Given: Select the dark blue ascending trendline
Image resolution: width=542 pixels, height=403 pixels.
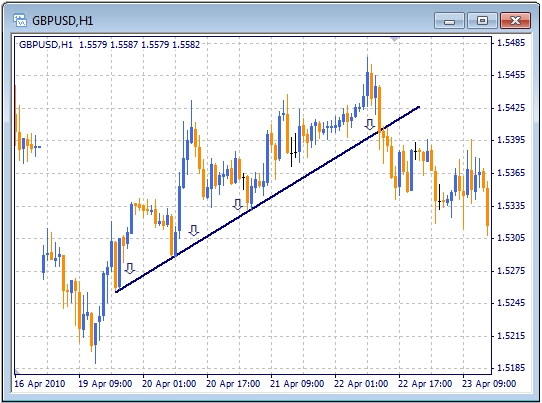Looking at the screenshot, I should (x=268, y=199).
